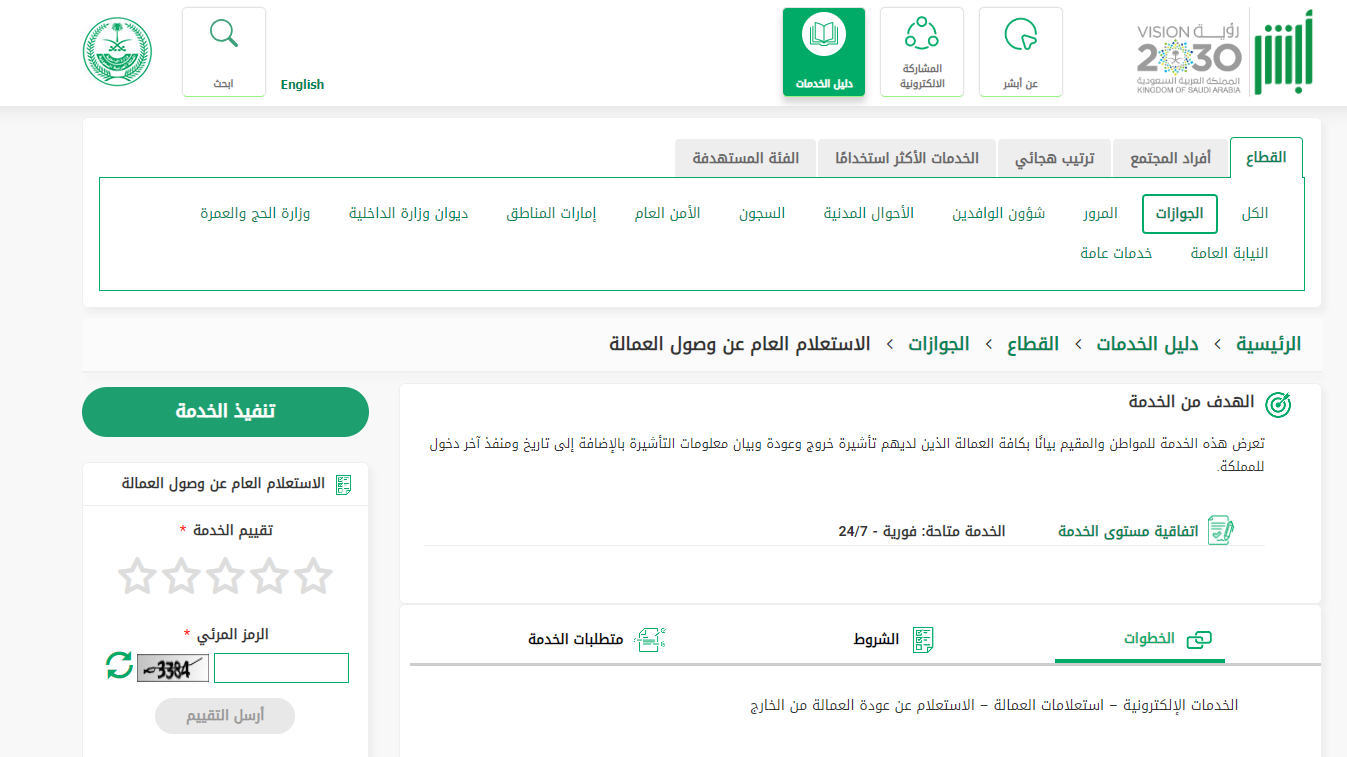Click the الهدف من الخدمة target icon

[x=1278, y=404]
